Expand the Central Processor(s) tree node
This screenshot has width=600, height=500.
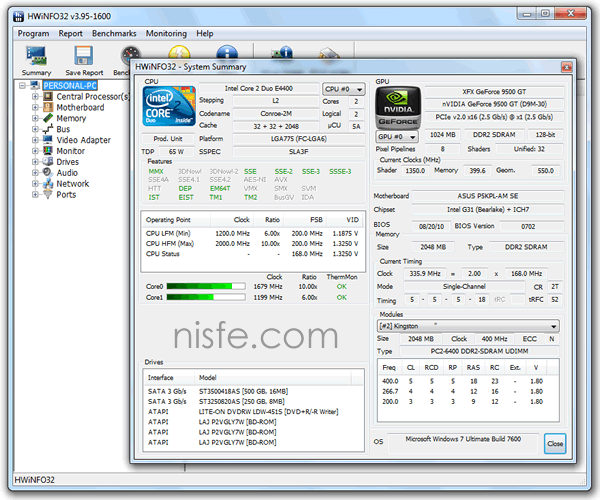(35, 96)
